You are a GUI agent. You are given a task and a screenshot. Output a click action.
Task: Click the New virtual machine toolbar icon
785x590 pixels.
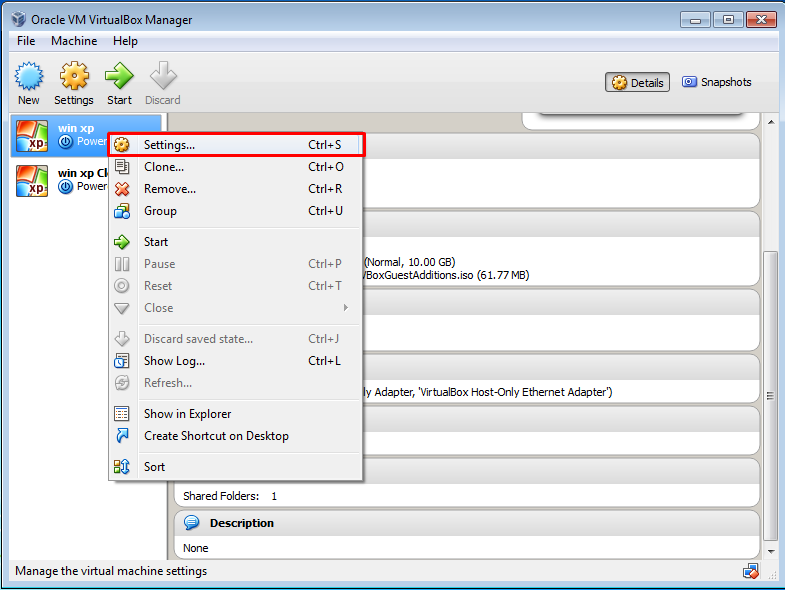(29, 76)
